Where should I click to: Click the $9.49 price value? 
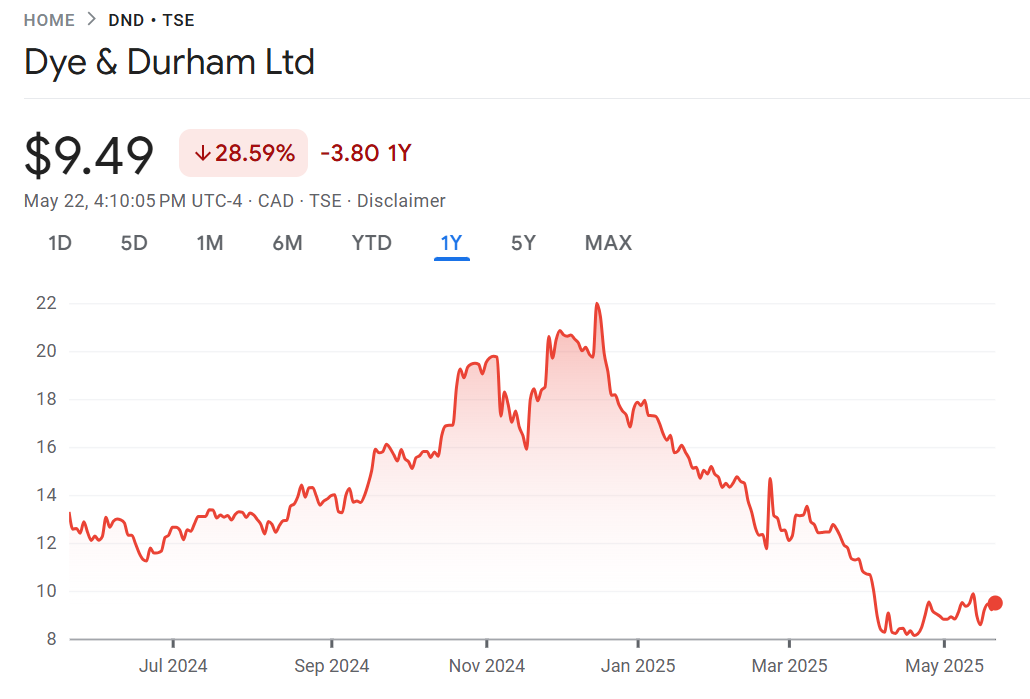coord(89,155)
